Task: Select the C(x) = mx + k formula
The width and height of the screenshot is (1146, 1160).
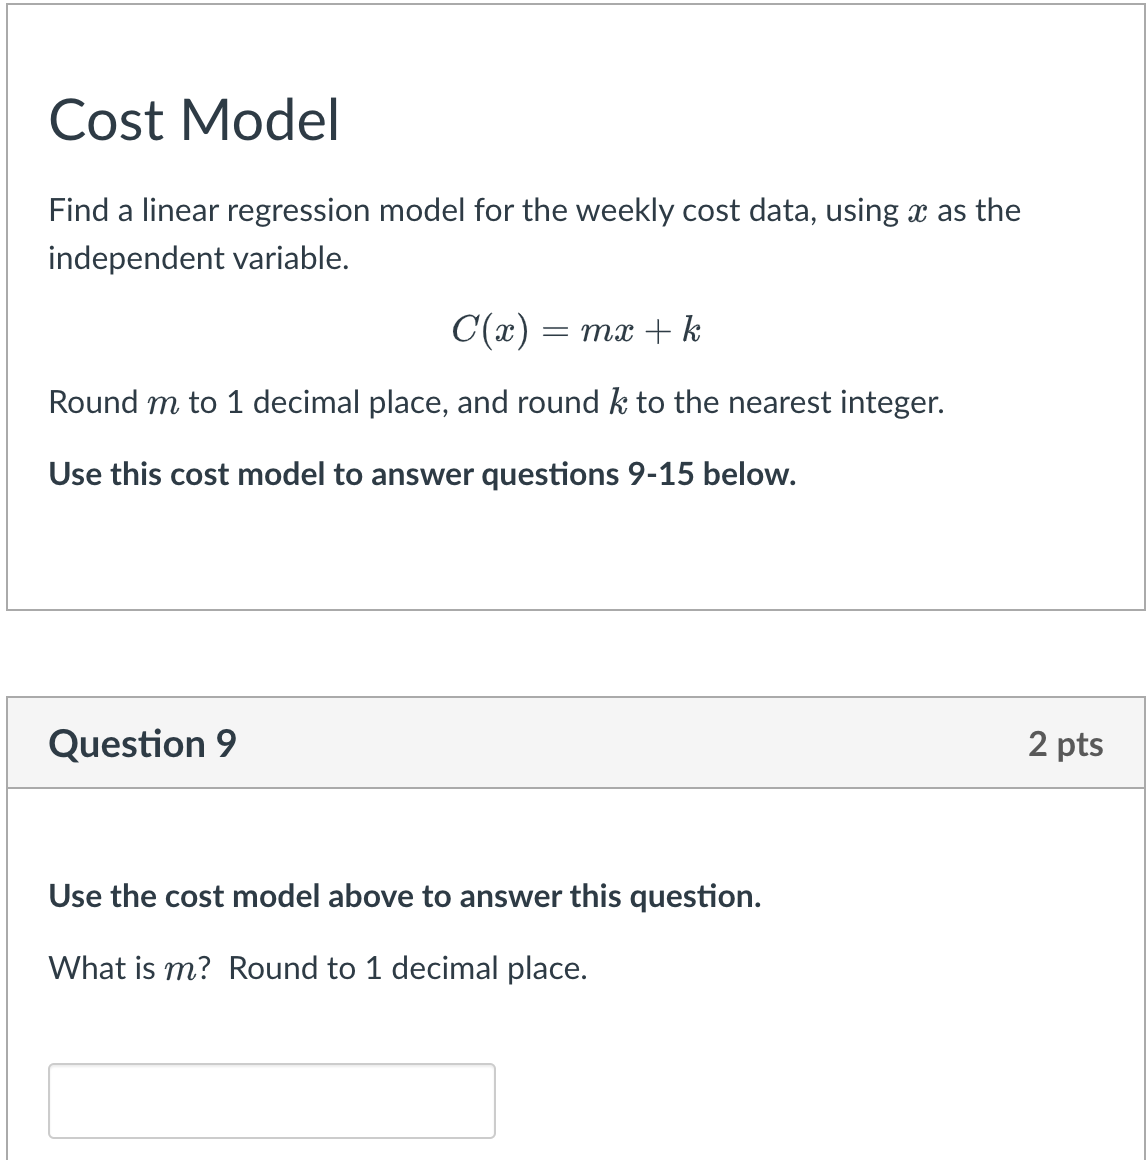Action: (575, 330)
